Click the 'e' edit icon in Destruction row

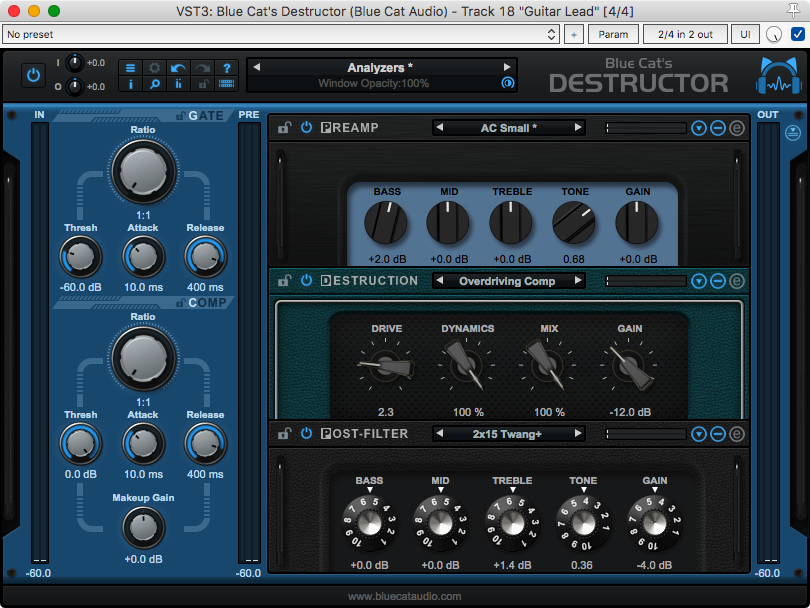click(737, 281)
